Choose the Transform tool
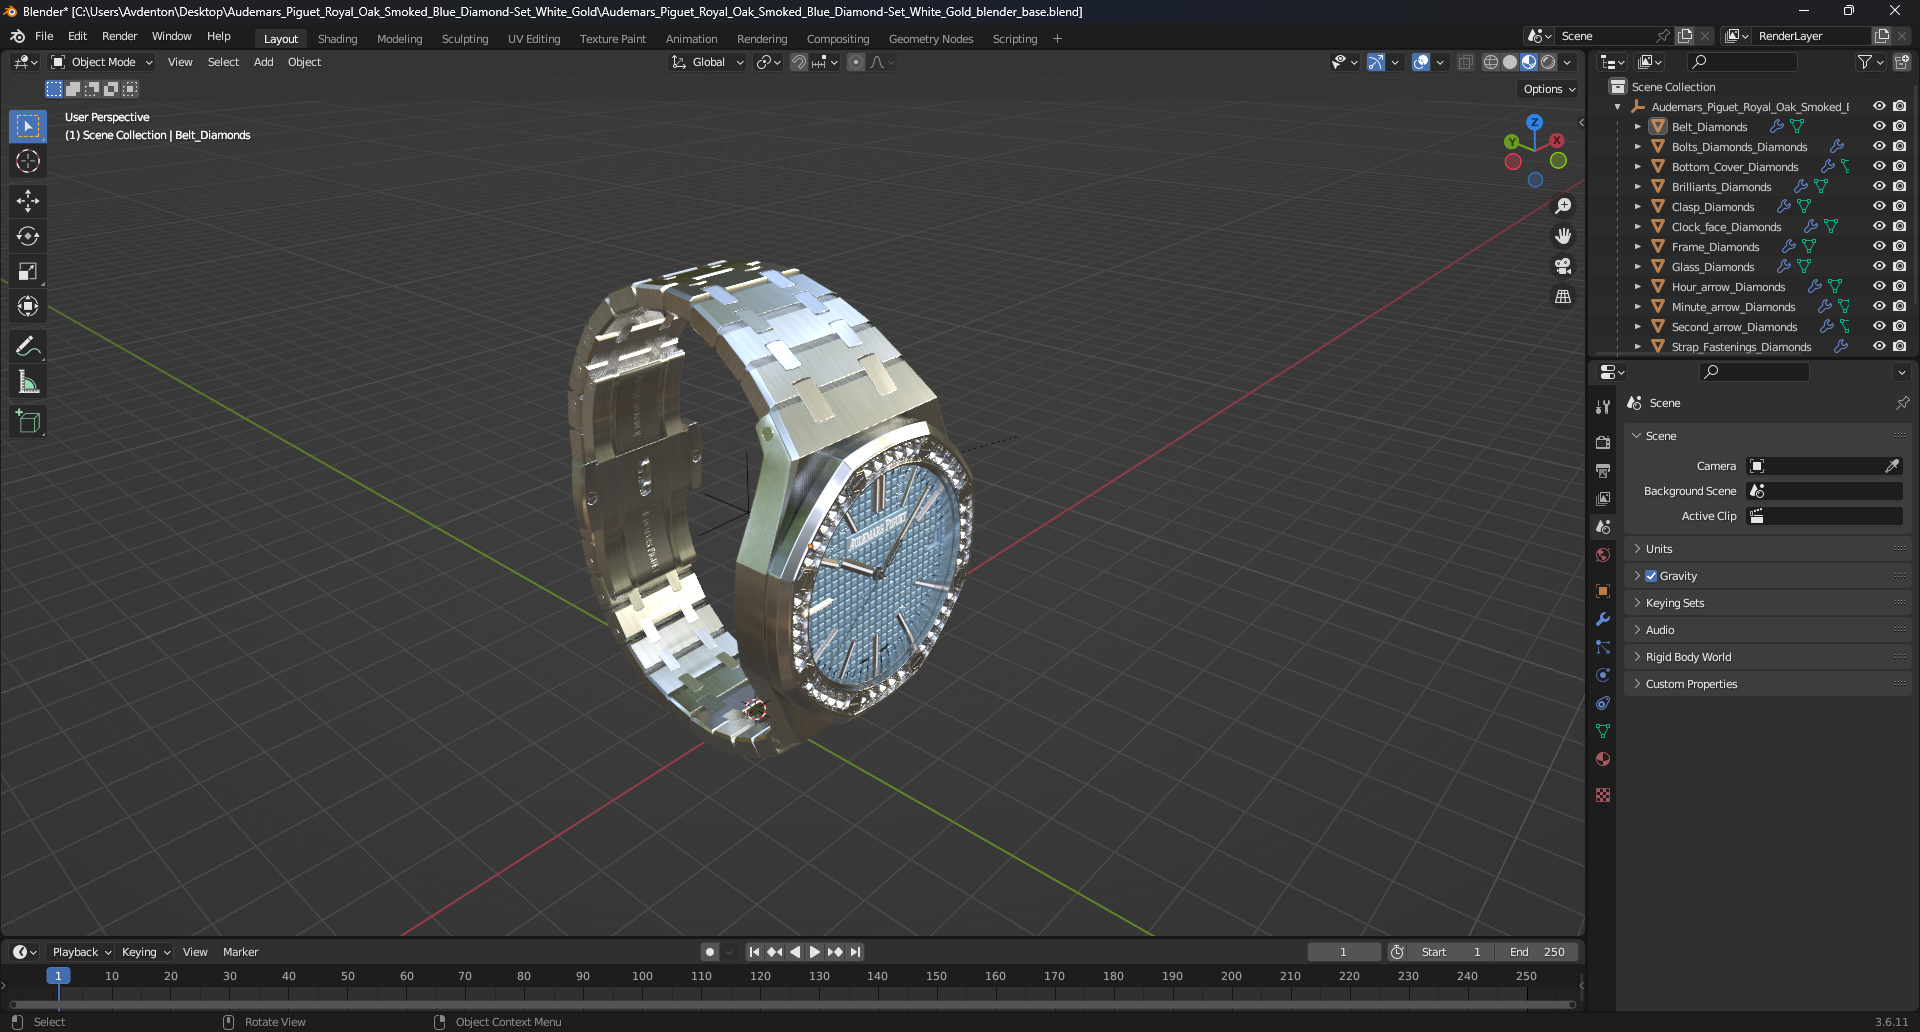Viewport: 1920px width, 1032px height. pyautogui.click(x=28, y=306)
